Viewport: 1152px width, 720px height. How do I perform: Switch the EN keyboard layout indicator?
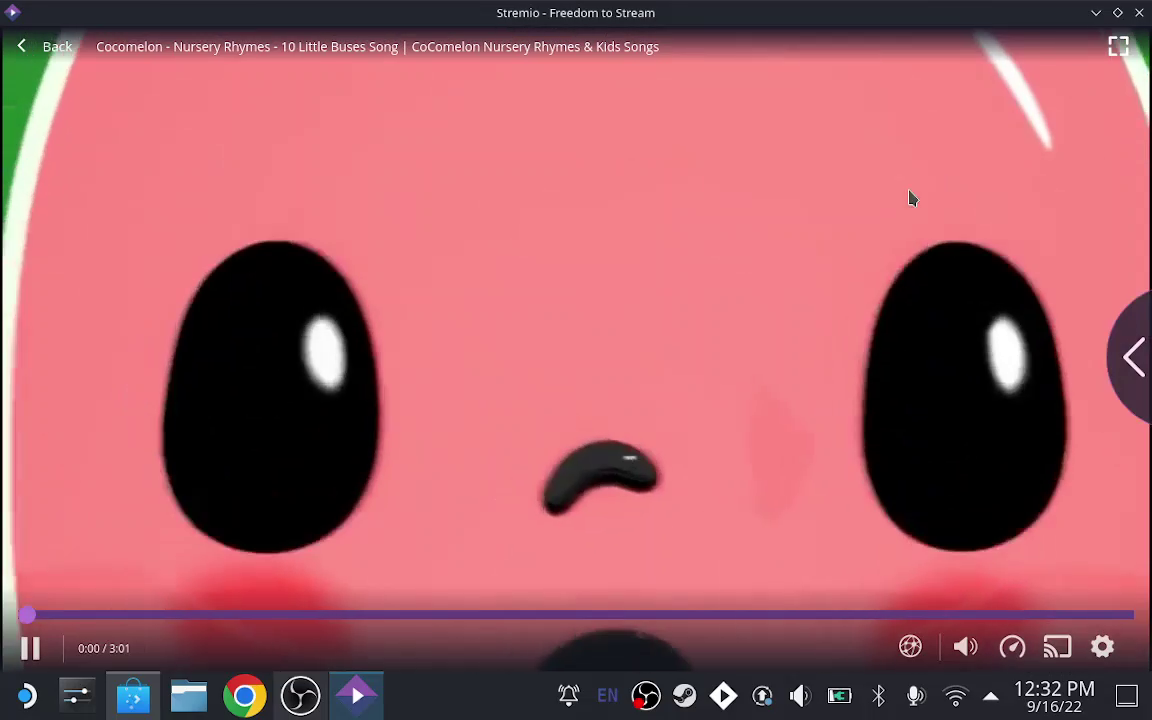point(608,695)
